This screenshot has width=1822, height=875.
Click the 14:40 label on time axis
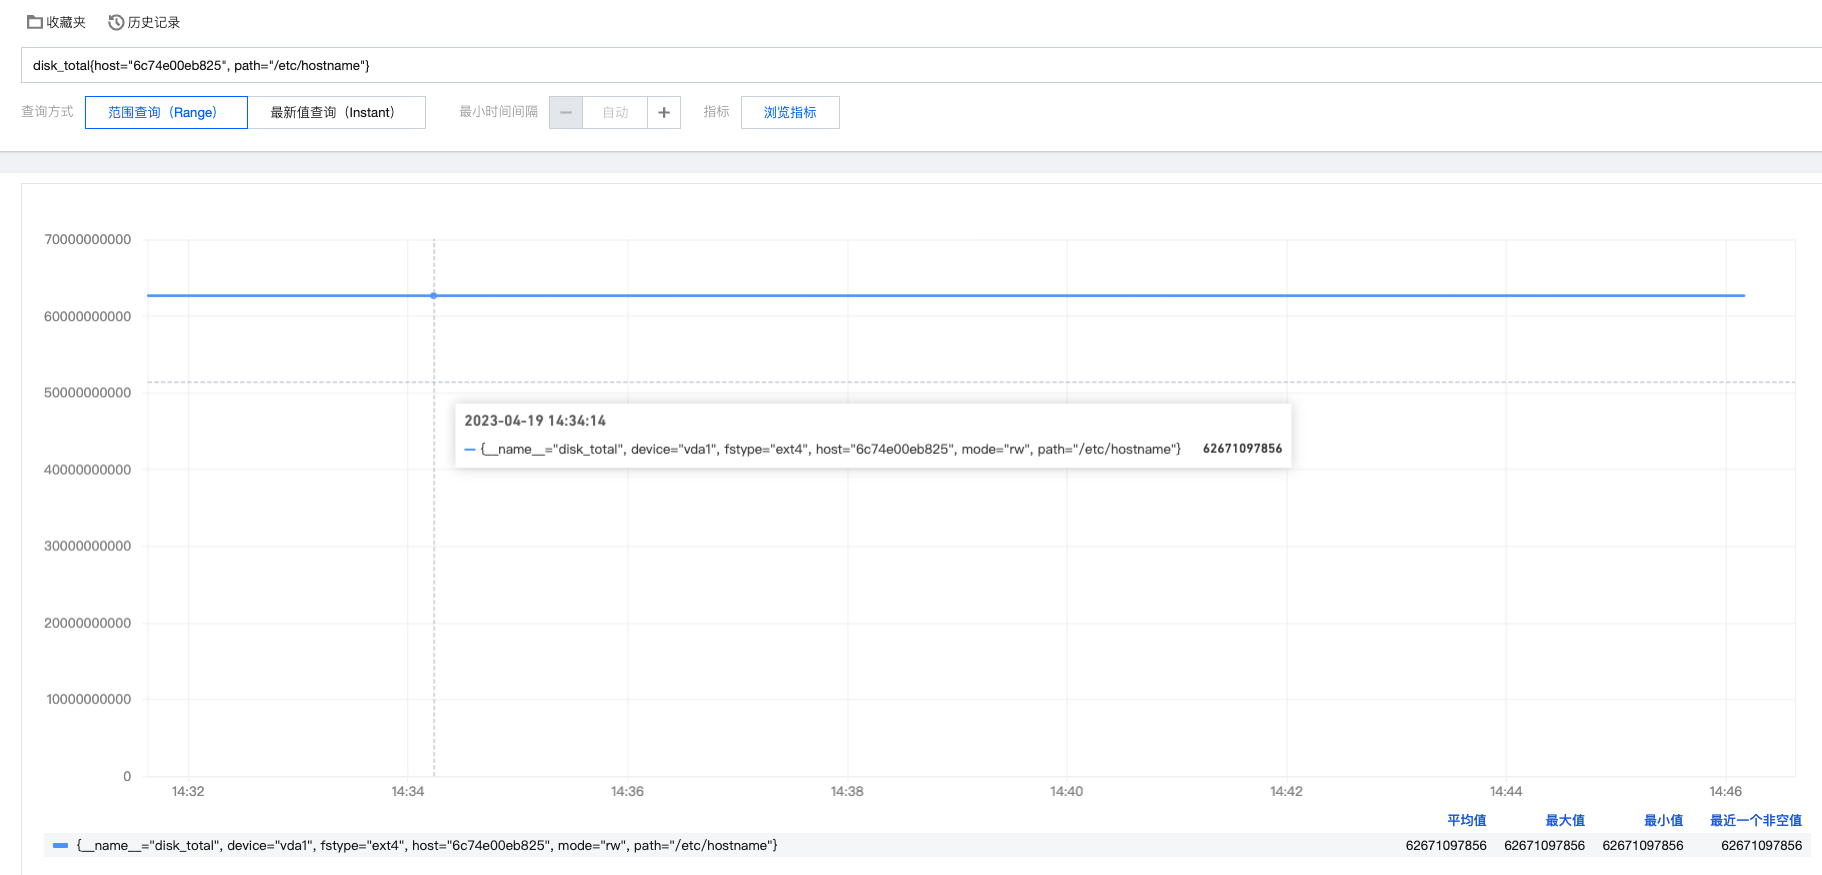coord(1066,791)
